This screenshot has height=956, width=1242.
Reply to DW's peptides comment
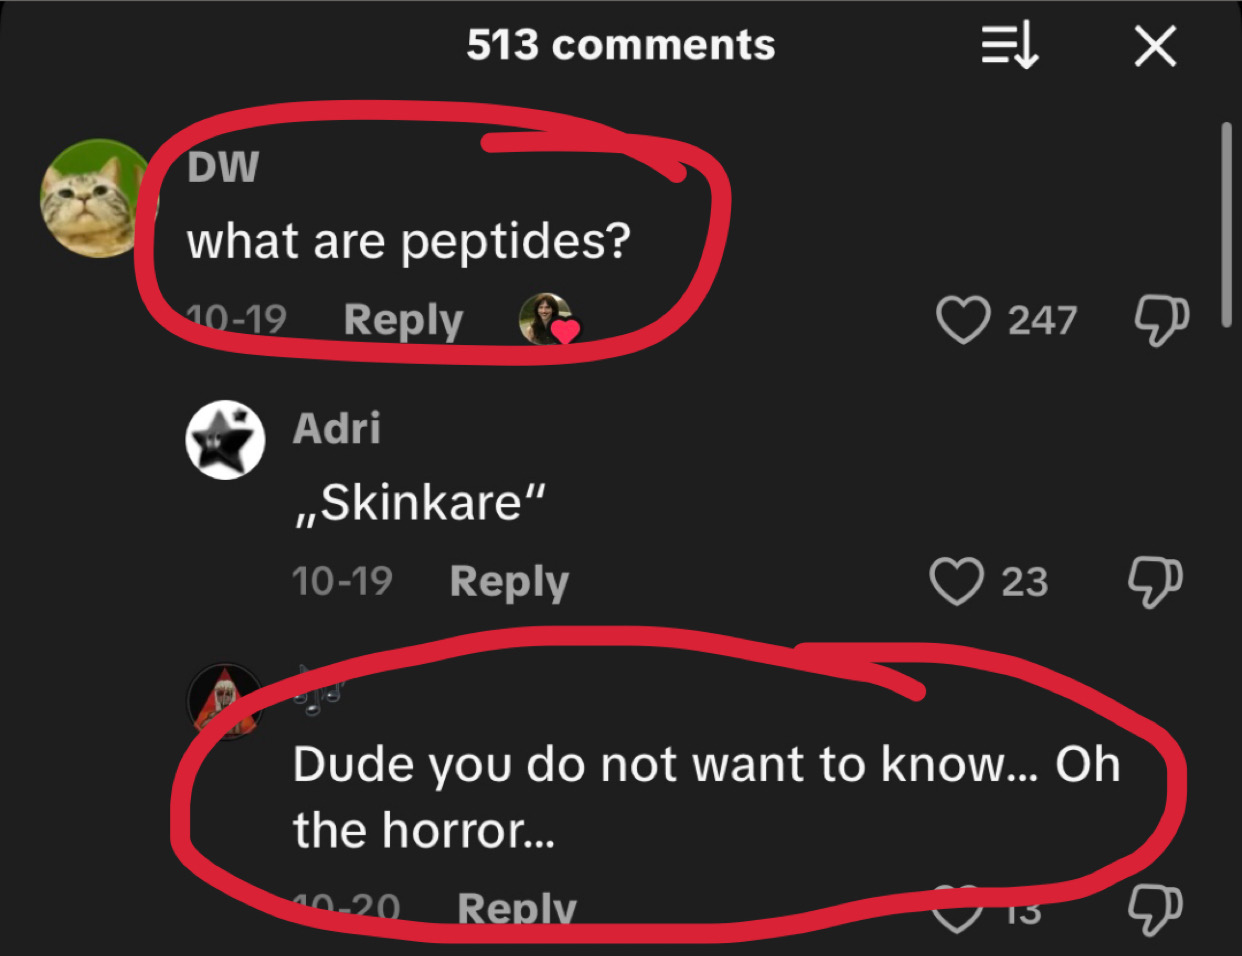(403, 320)
